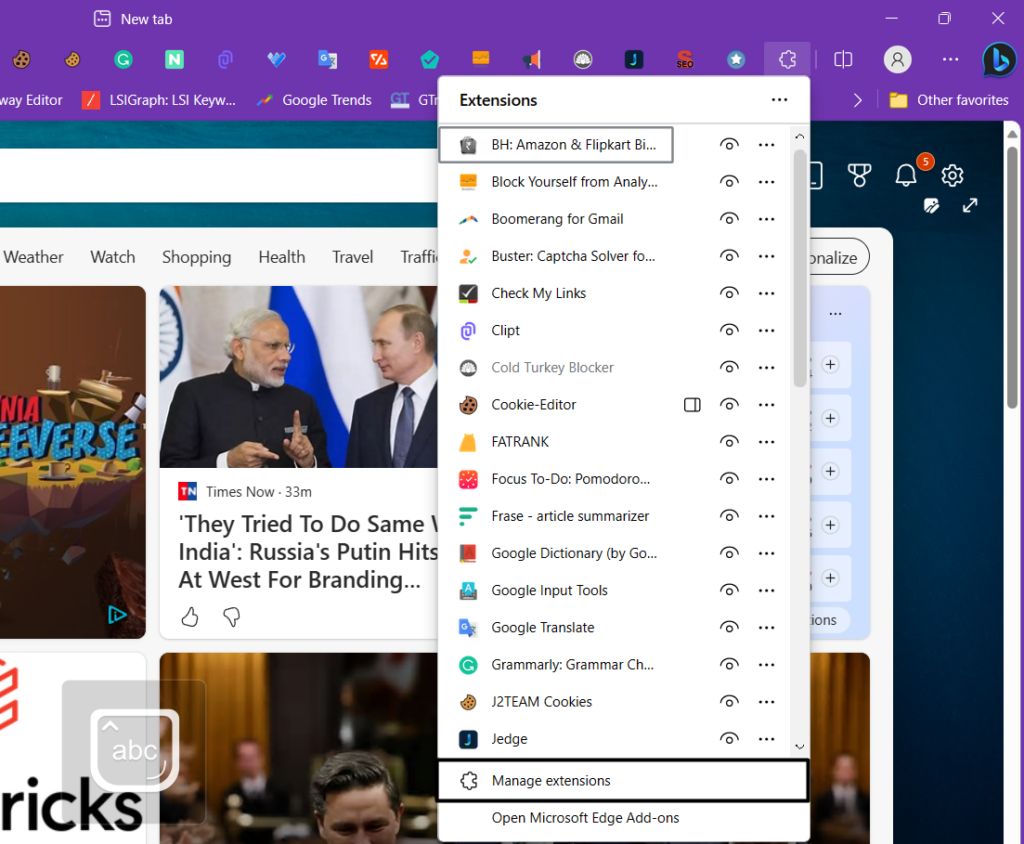The width and height of the screenshot is (1024, 844).
Task: Open the Modi and Putin article thumbnail
Action: coord(298,377)
